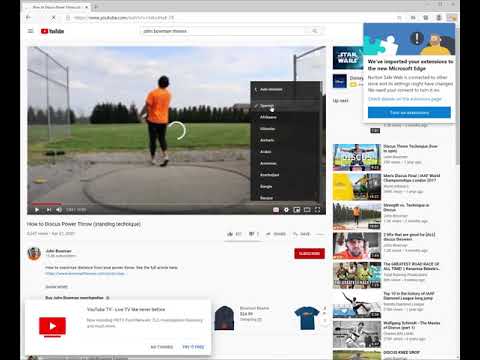Click the YouTube logo

click(x=52, y=31)
